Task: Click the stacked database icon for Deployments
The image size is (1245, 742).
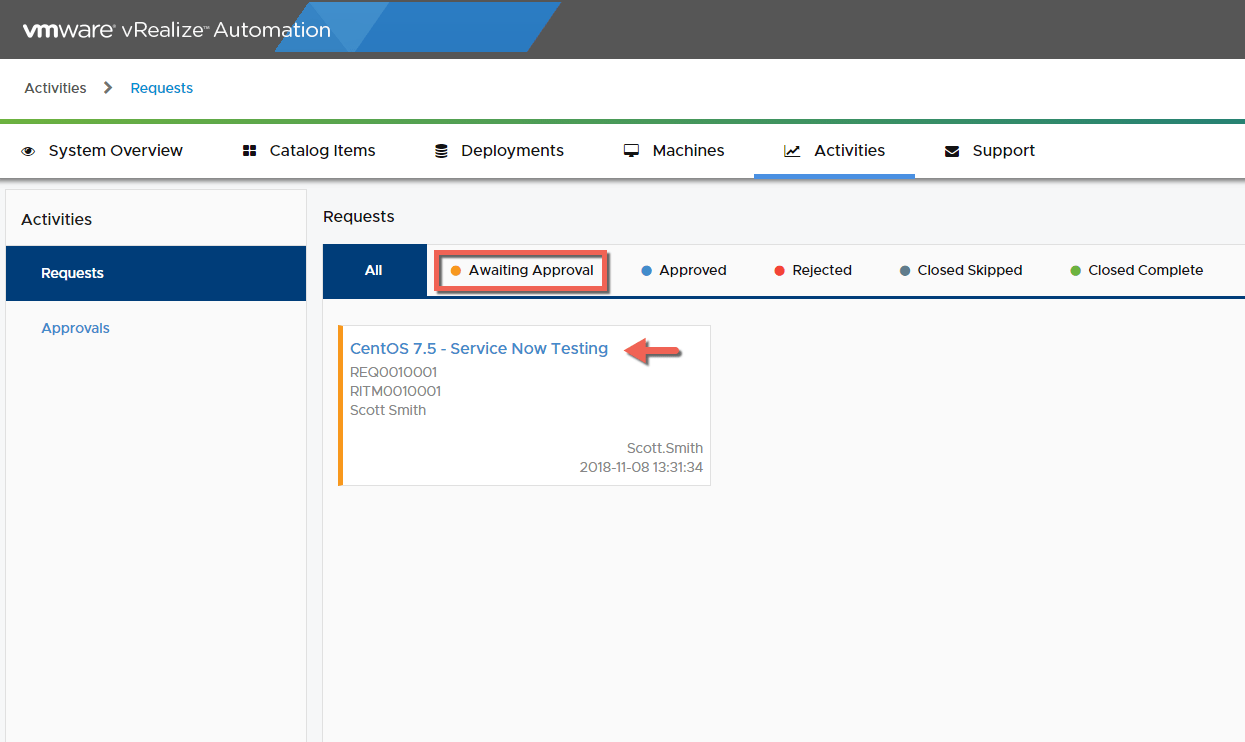Action: (441, 151)
